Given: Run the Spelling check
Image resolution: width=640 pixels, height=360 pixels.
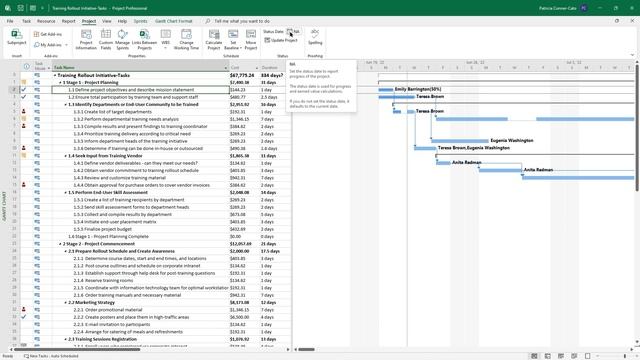Looking at the screenshot, I should [315, 37].
